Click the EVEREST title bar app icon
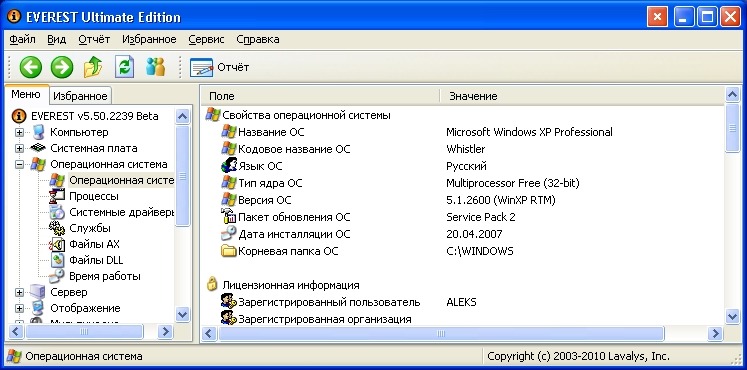 pyautogui.click(x=15, y=17)
